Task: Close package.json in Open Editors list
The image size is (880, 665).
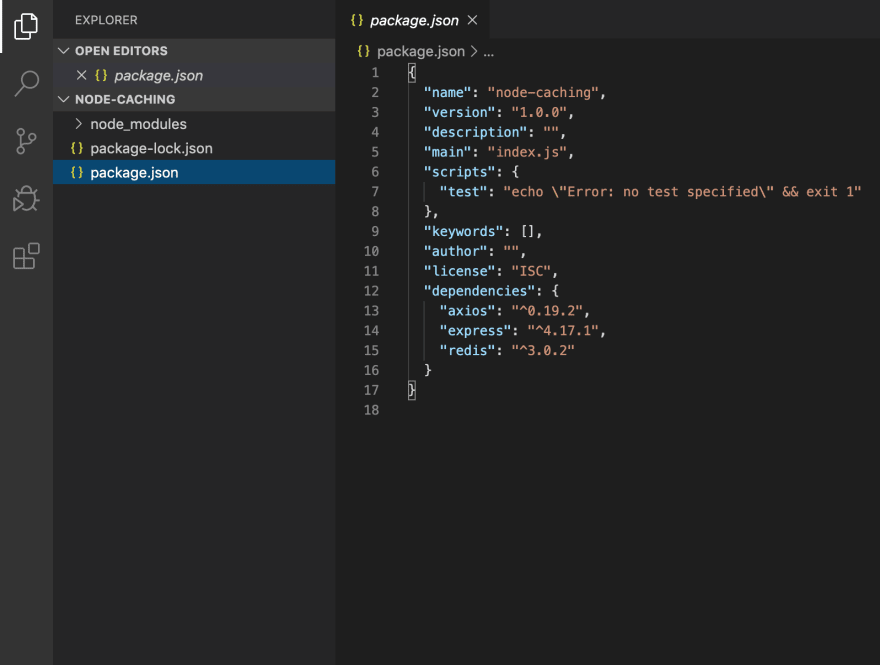Action: pyautogui.click(x=81, y=75)
